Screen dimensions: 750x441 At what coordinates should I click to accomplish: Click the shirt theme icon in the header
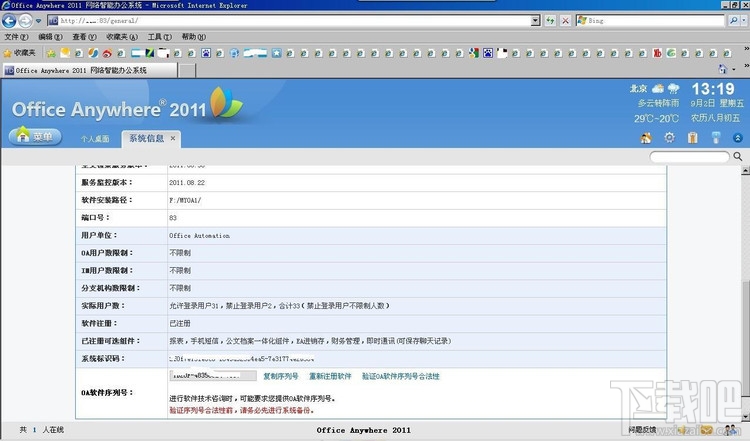tap(692, 138)
